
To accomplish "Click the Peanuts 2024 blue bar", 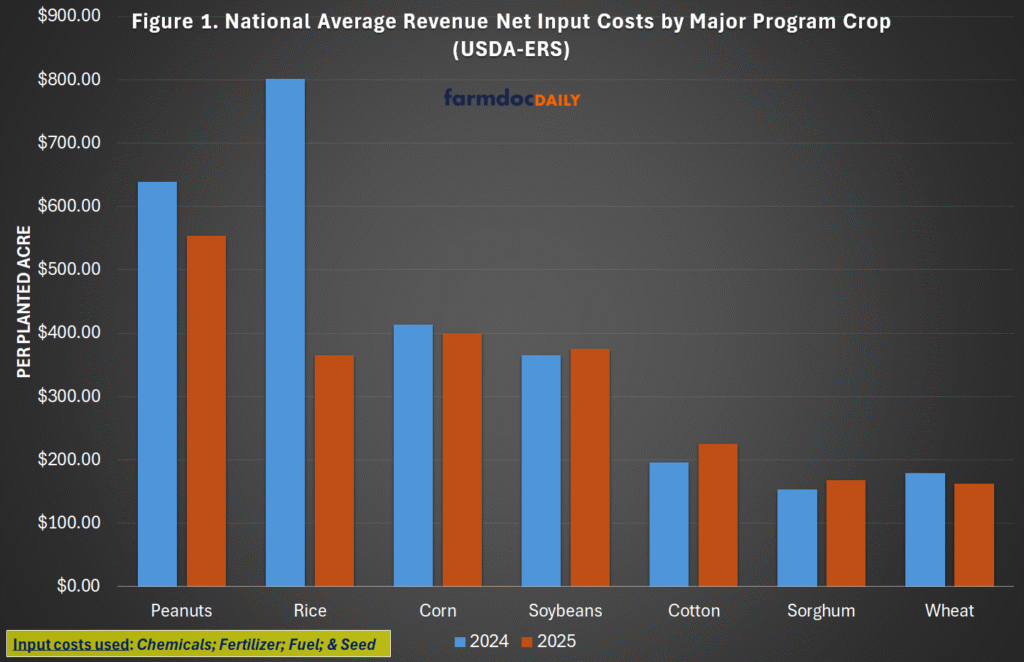I will (155, 380).
